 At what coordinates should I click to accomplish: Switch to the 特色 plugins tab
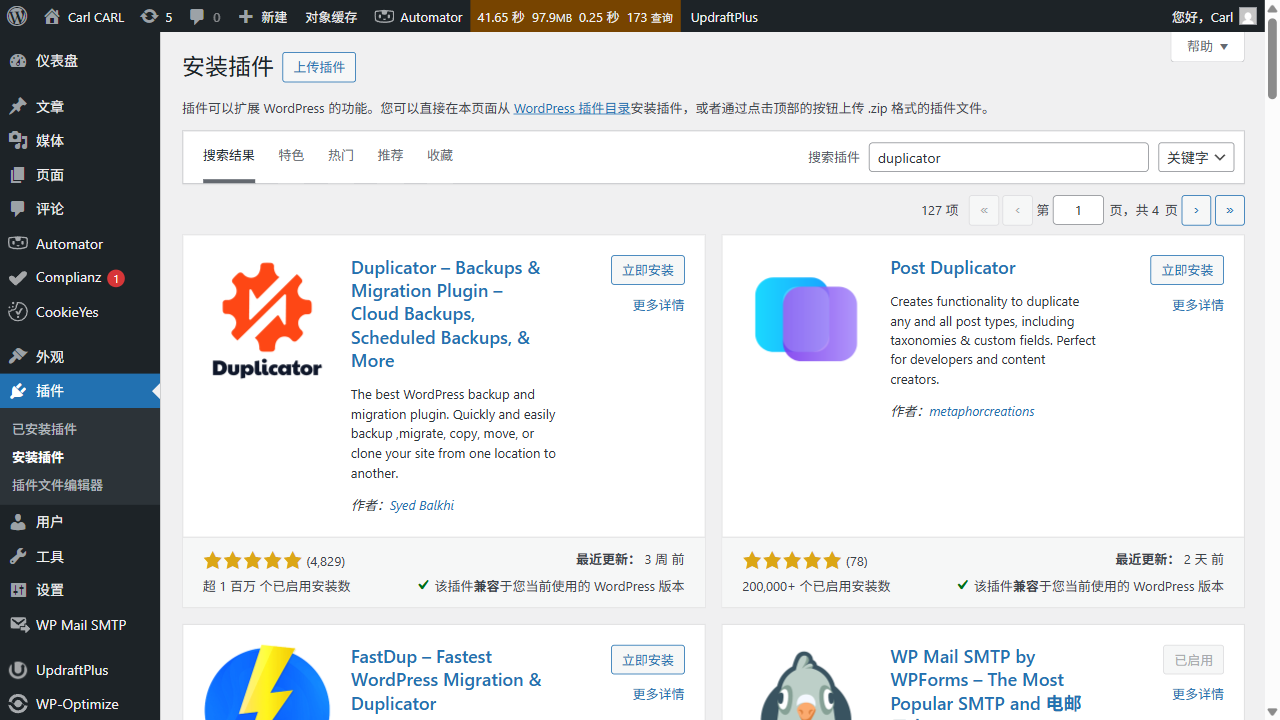click(x=291, y=155)
